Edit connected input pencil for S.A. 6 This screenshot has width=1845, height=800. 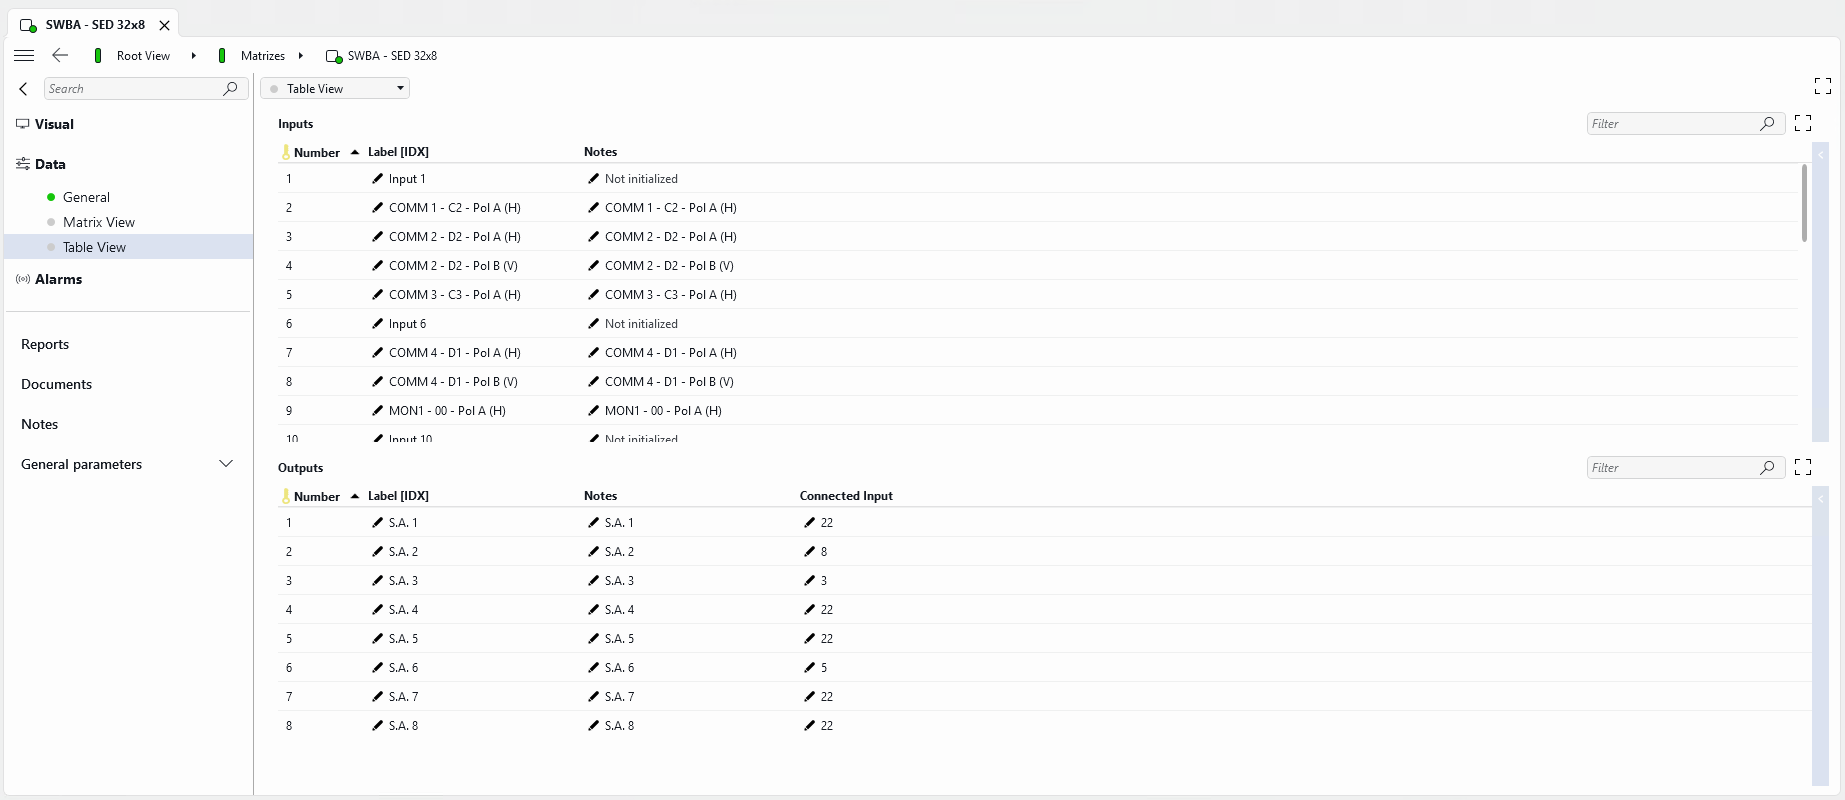coord(809,668)
